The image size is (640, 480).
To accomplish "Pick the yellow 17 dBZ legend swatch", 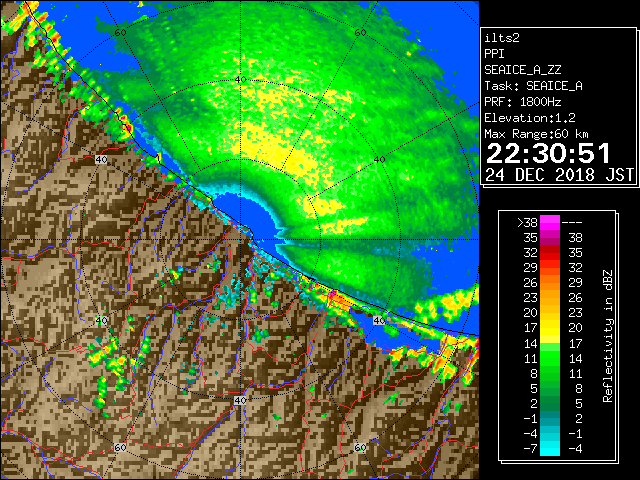I will 550,328.
